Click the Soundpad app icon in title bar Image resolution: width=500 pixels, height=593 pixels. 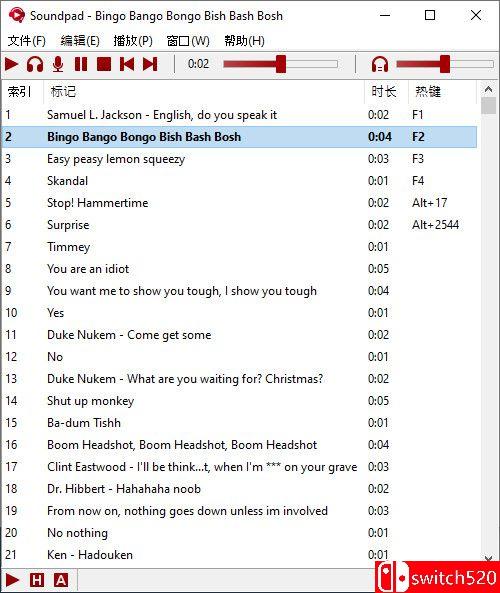tap(16, 16)
